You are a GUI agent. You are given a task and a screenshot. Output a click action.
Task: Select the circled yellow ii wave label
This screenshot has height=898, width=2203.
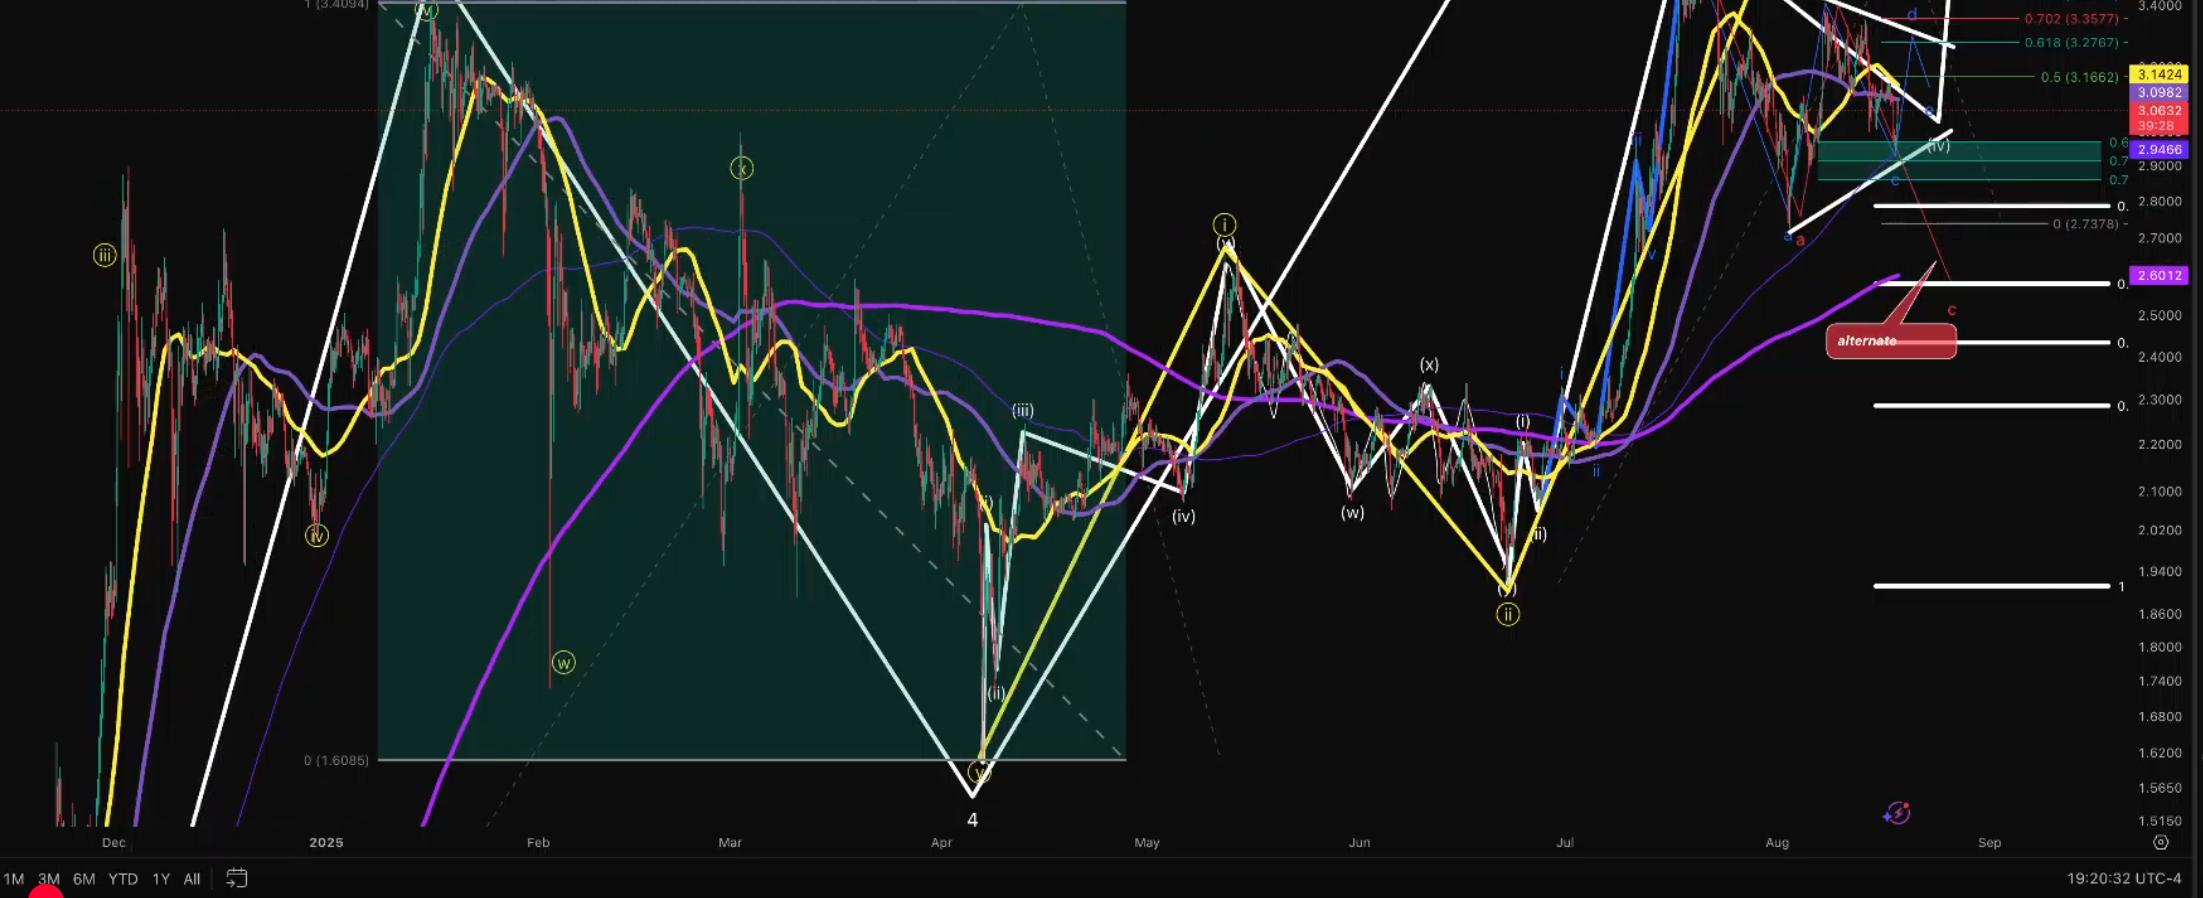(1507, 615)
